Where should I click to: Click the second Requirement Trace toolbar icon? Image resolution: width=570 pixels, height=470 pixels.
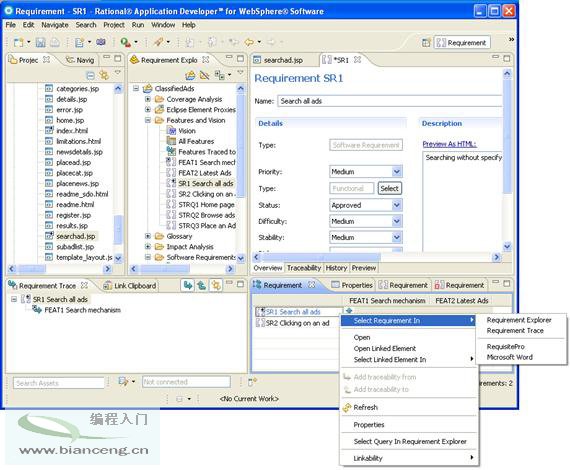pyautogui.click(x=202, y=285)
